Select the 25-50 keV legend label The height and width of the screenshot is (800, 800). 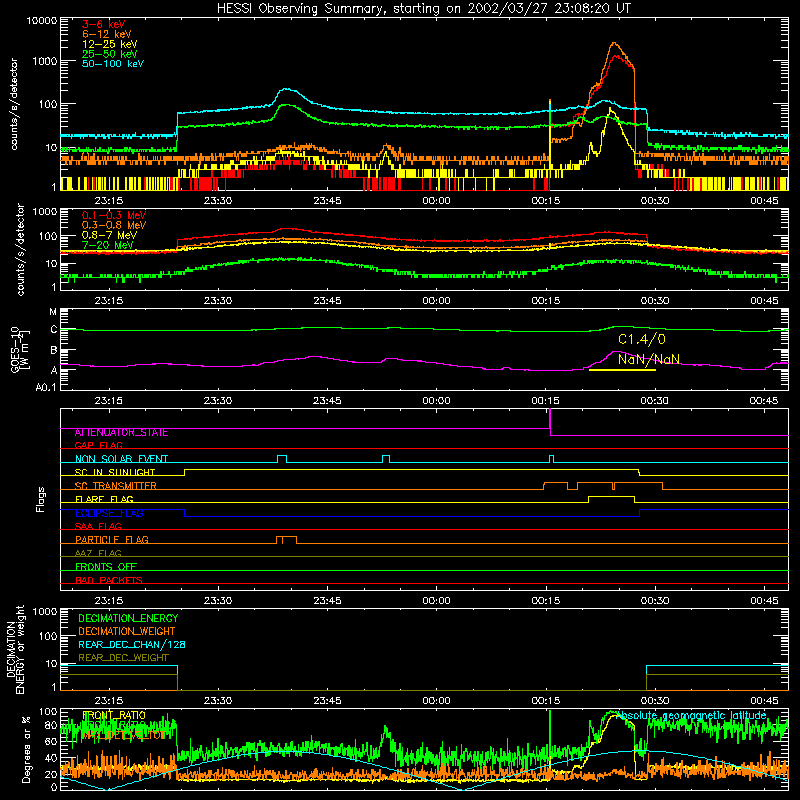pyautogui.click(x=110, y=54)
